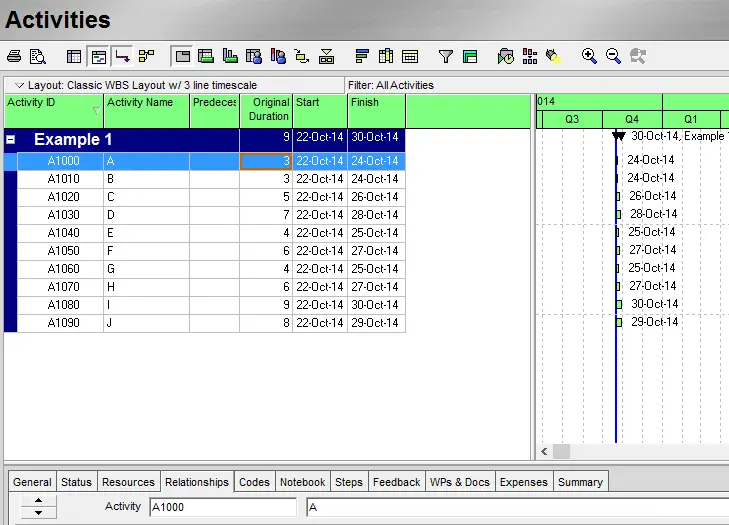The width and height of the screenshot is (729, 525).
Task: Click Activity ID column sort arrow
Action: point(96,111)
